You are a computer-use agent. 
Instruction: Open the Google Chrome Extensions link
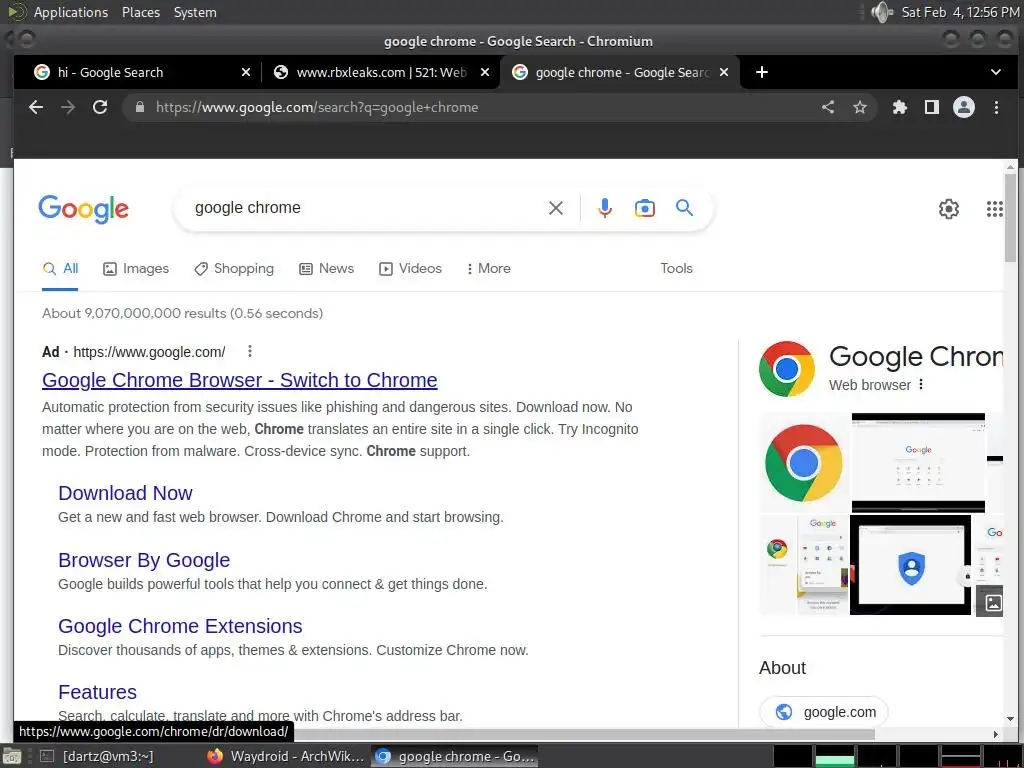pyautogui.click(x=180, y=626)
